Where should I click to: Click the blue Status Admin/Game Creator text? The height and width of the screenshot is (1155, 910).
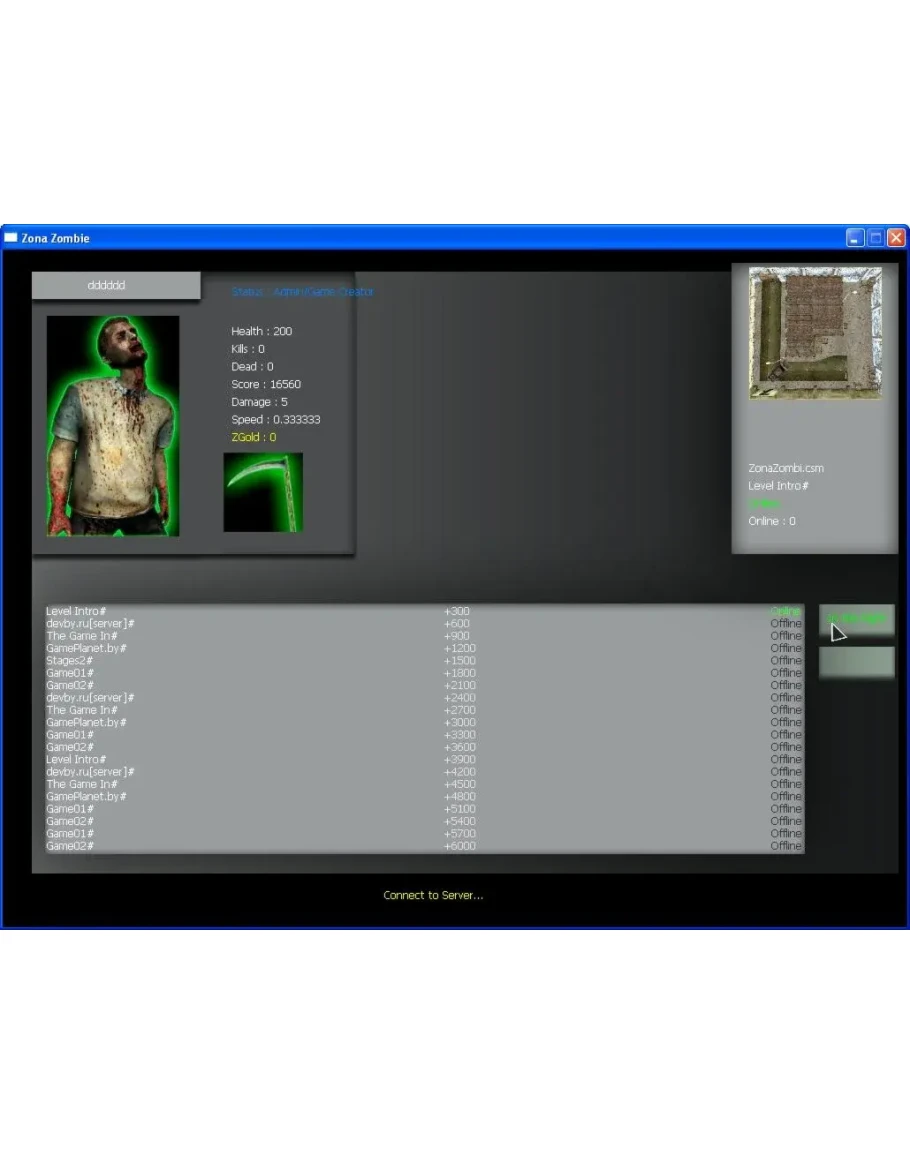click(x=302, y=292)
